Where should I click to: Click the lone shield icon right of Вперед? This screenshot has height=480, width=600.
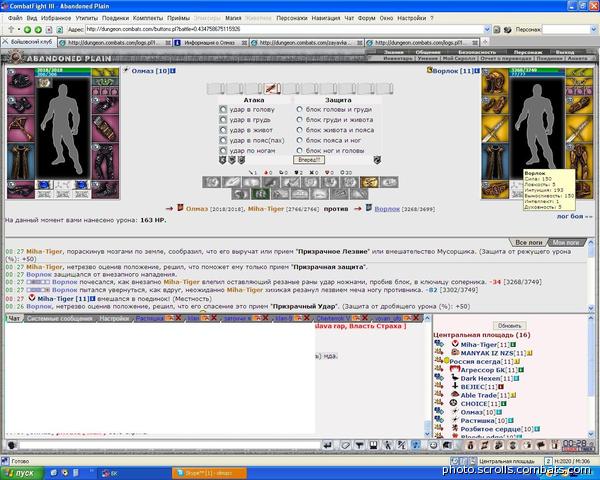coord(377,160)
